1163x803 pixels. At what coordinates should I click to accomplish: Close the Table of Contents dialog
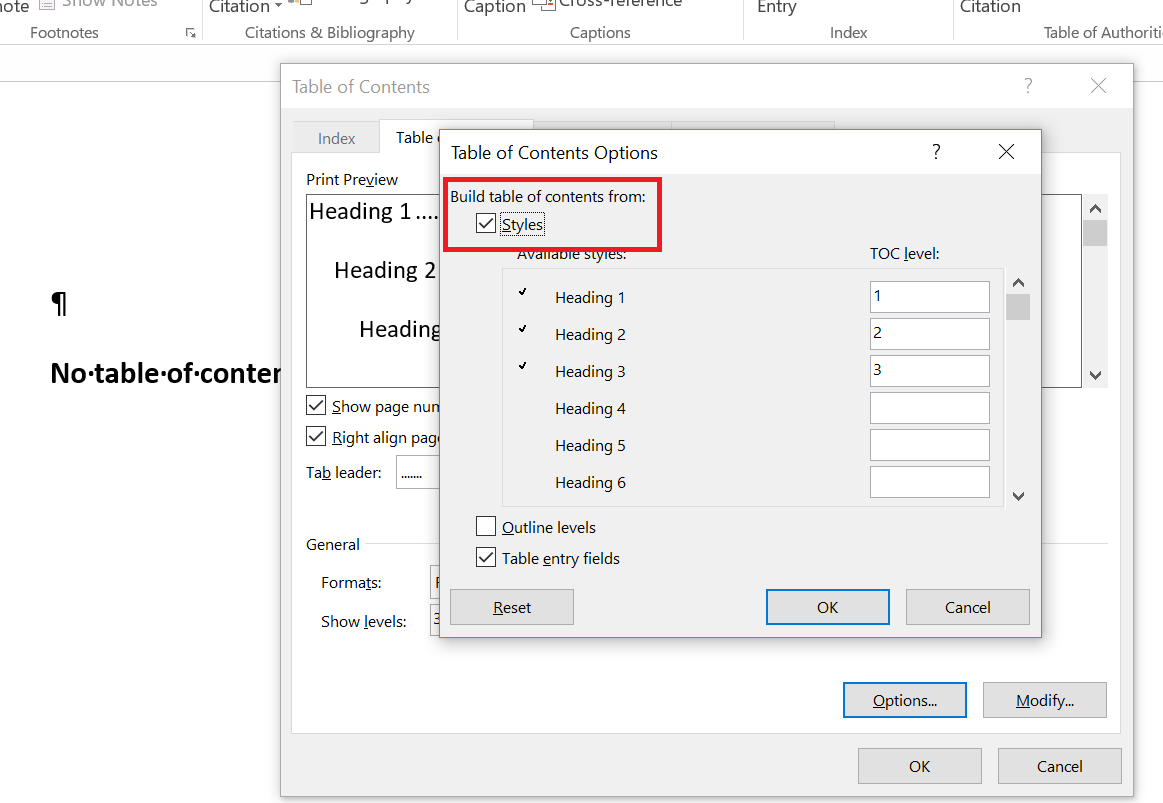click(x=1098, y=86)
